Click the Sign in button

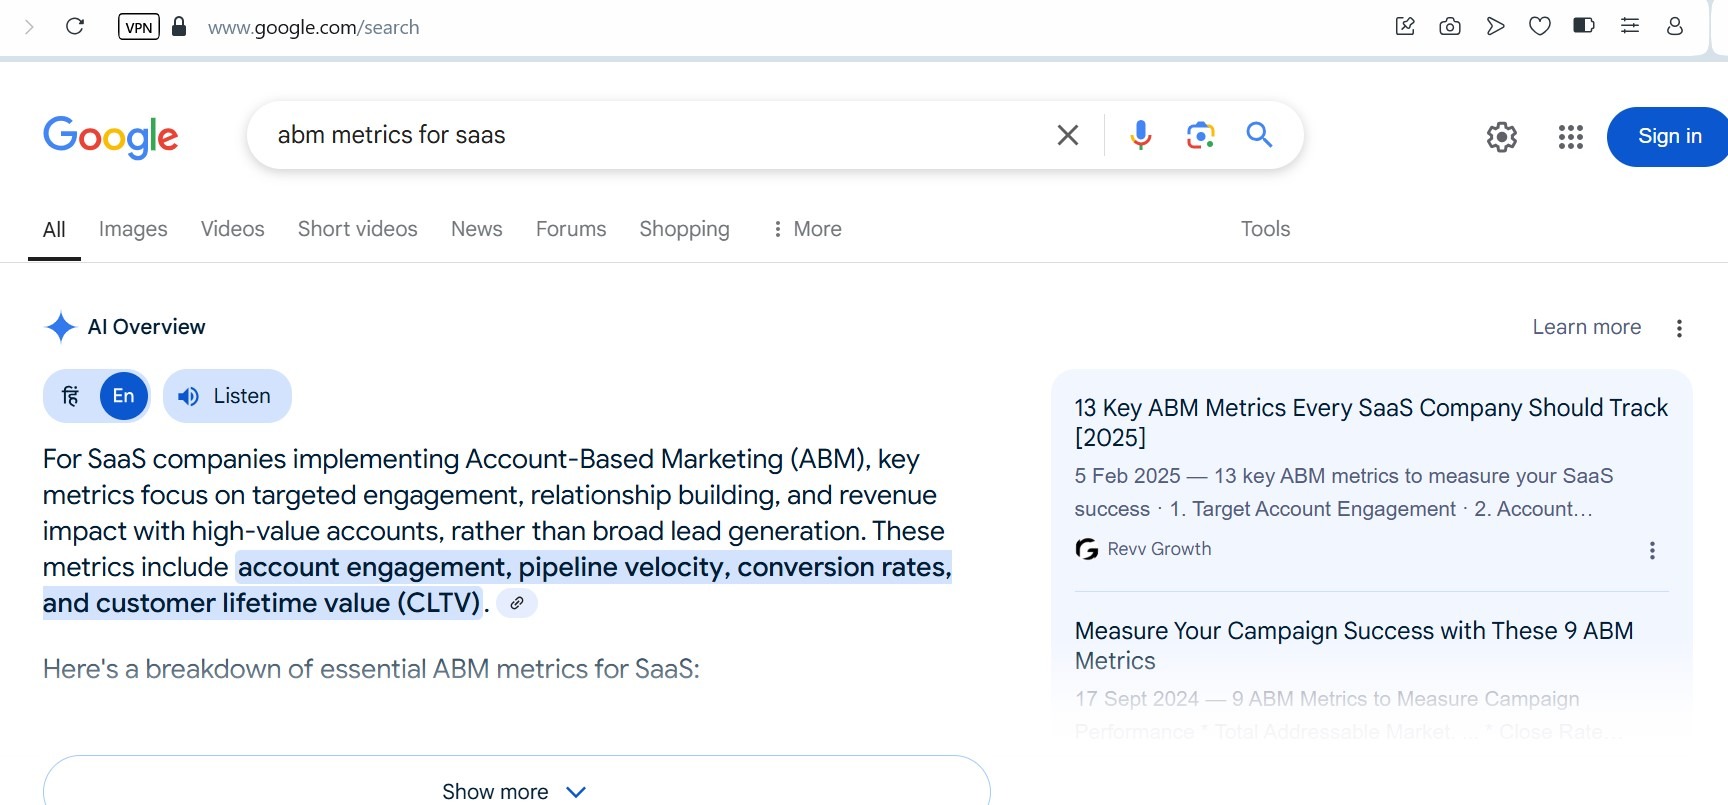coord(1668,137)
